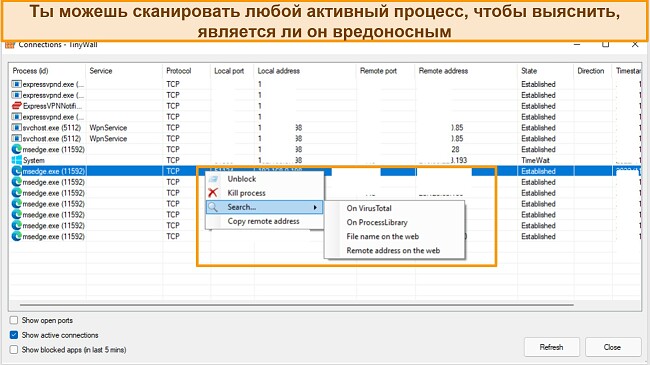The image size is (650, 365).
Task: Uncheck Show active connections
Action: coord(14,335)
